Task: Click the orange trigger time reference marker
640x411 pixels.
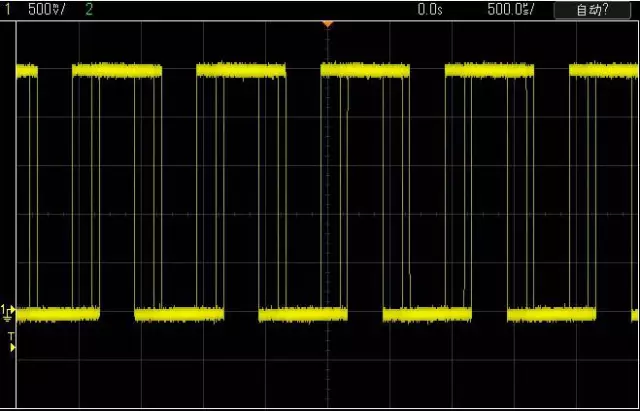Action: (x=327, y=24)
